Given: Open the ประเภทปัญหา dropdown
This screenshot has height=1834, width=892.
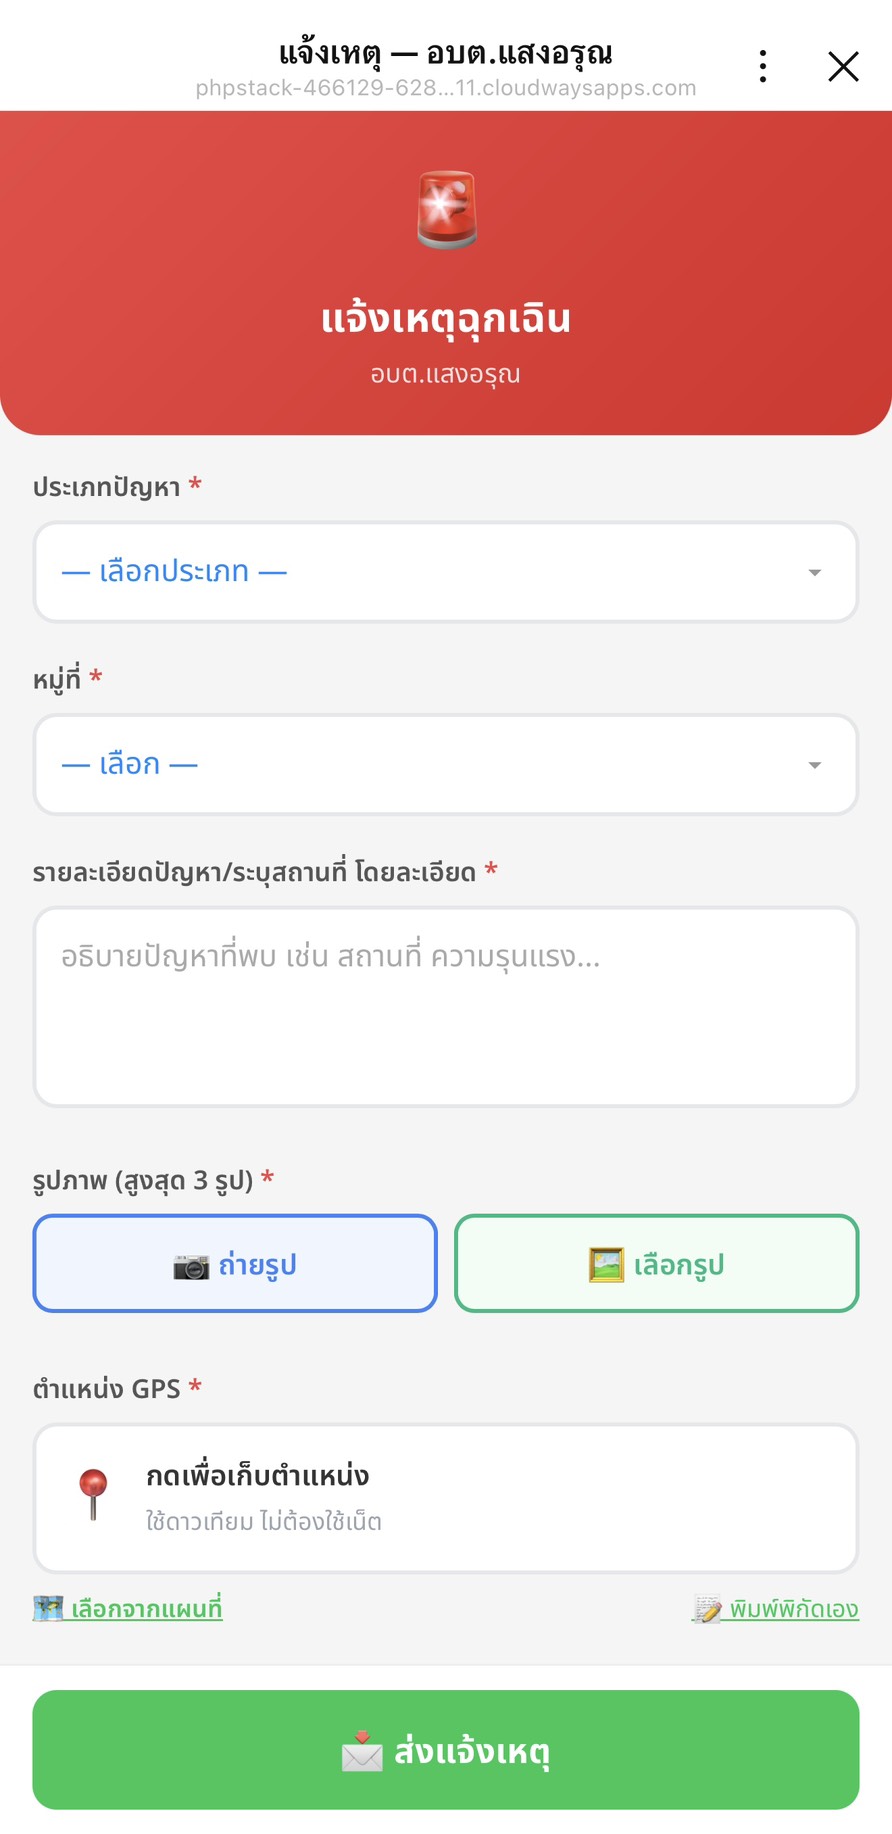Looking at the screenshot, I should pyautogui.click(x=446, y=572).
